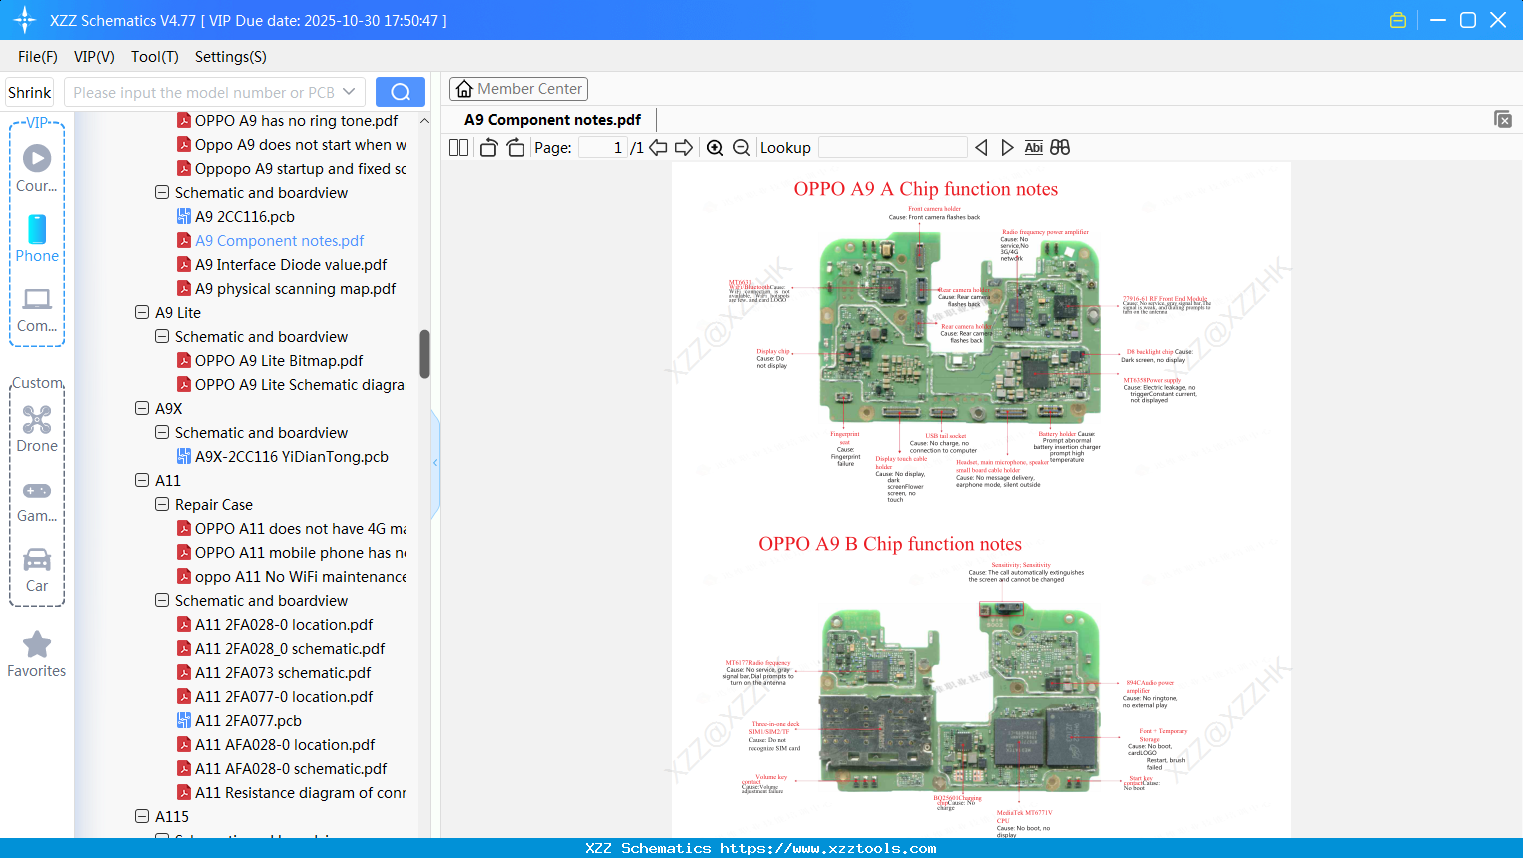Open the two-page view icon in PDF toolbar

(457, 147)
